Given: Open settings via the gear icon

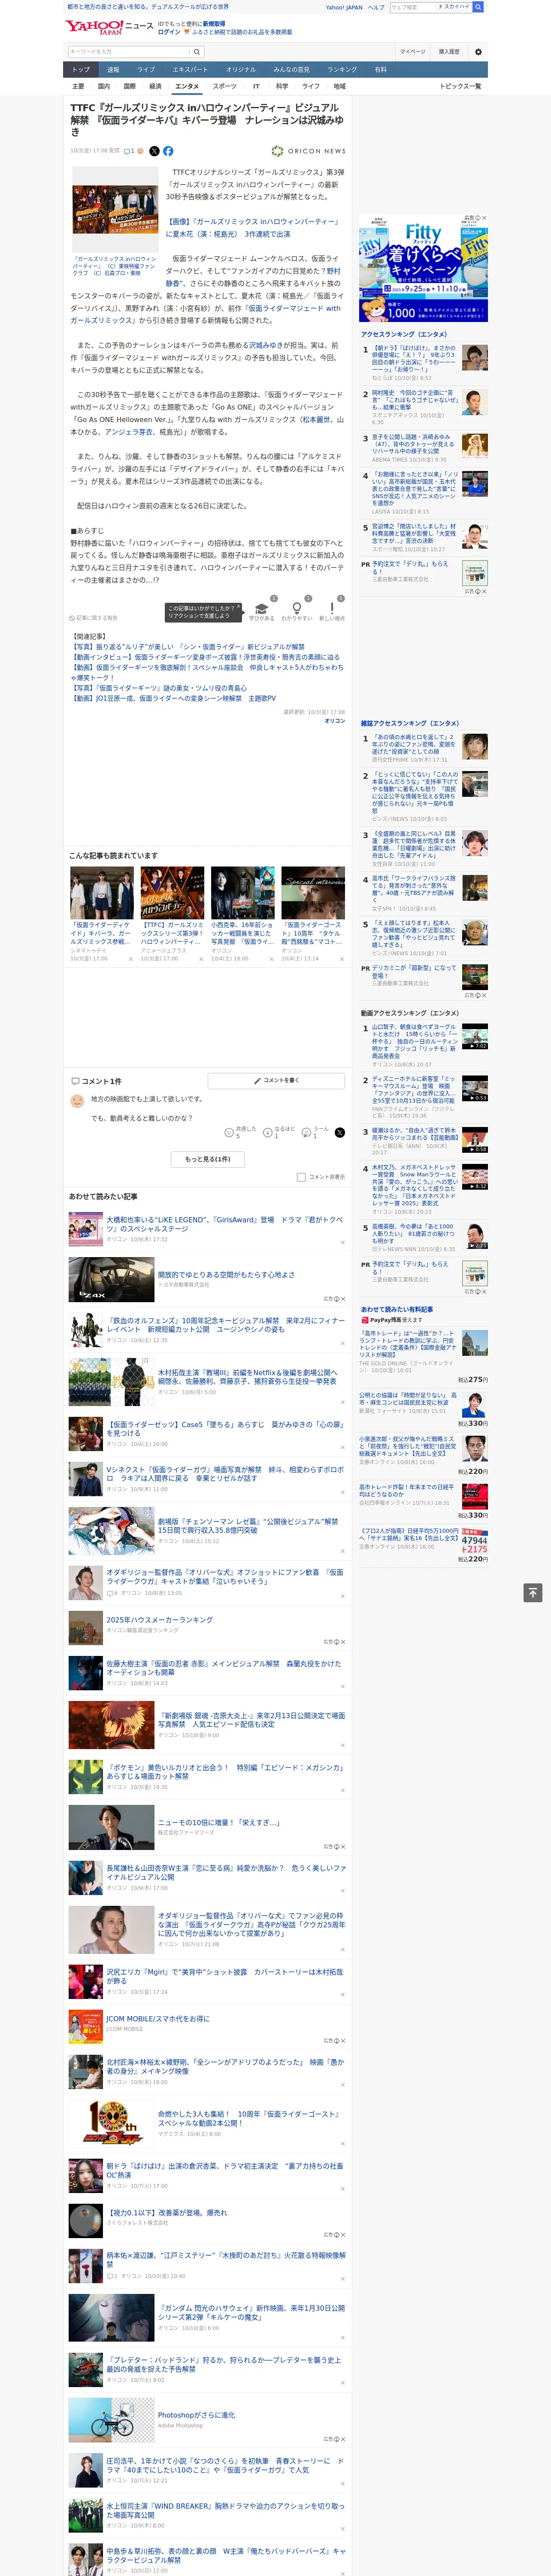Looking at the screenshot, I should tap(478, 52).
